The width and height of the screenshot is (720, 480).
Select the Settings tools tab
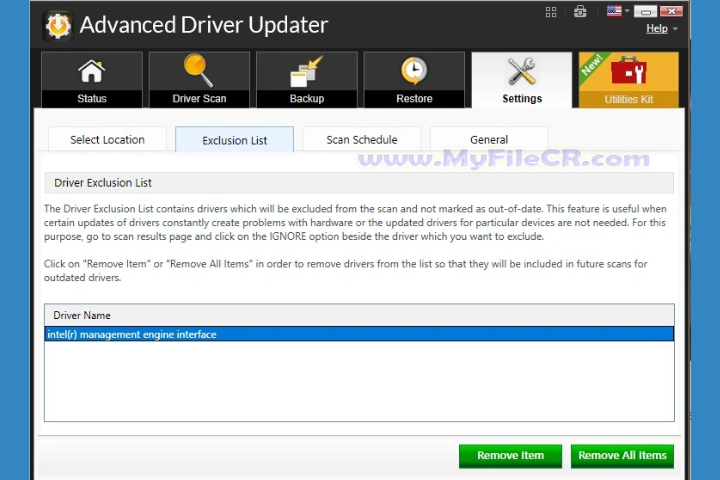522,80
